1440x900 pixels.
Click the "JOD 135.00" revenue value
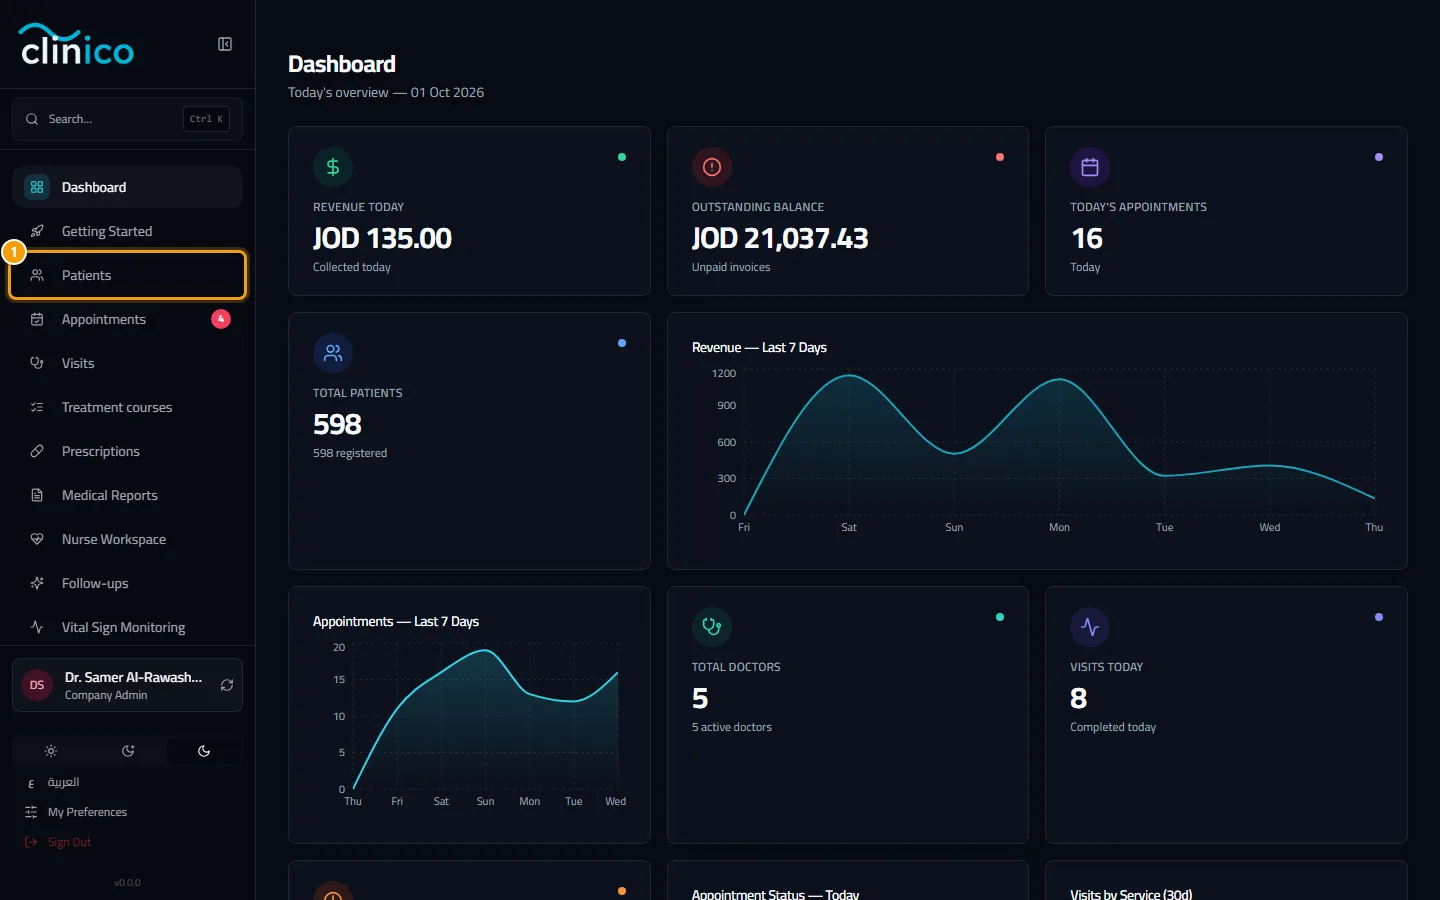(x=382, y=238)
